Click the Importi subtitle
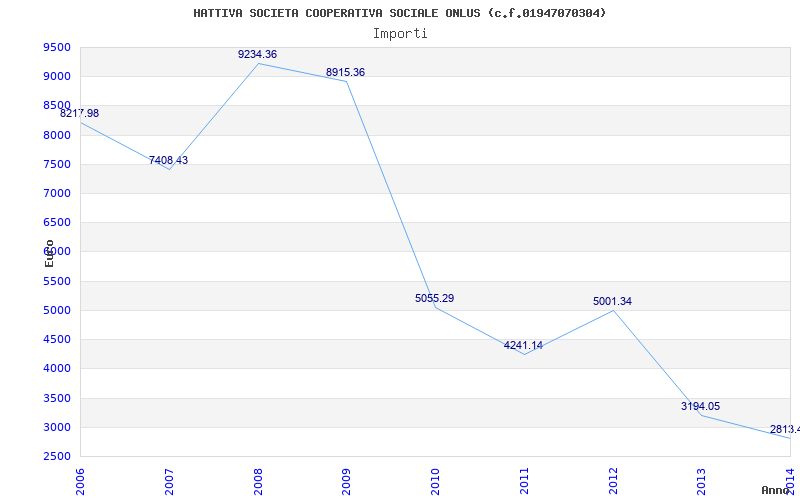Image resolution: width=800 pixels, height=500 pixels. [399, 34]
